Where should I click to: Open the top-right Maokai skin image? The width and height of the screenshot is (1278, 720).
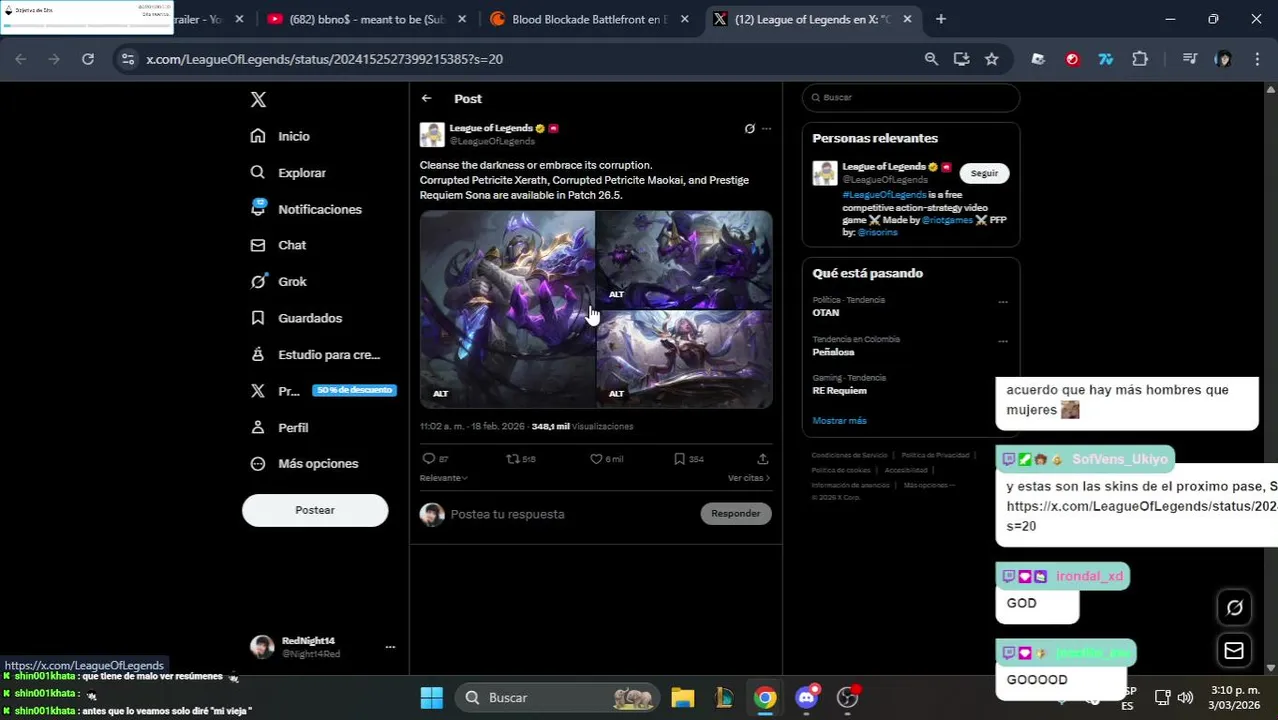tap(684, 259)
